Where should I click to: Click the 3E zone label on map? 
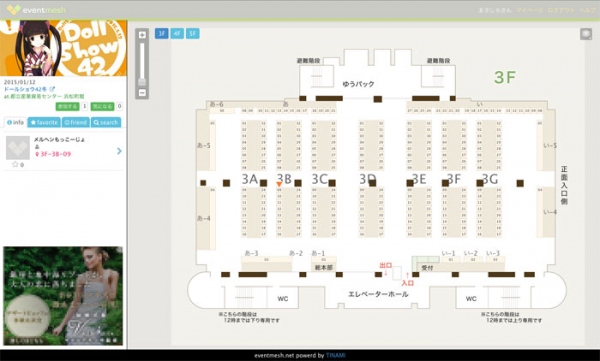[x=419, y=179]
